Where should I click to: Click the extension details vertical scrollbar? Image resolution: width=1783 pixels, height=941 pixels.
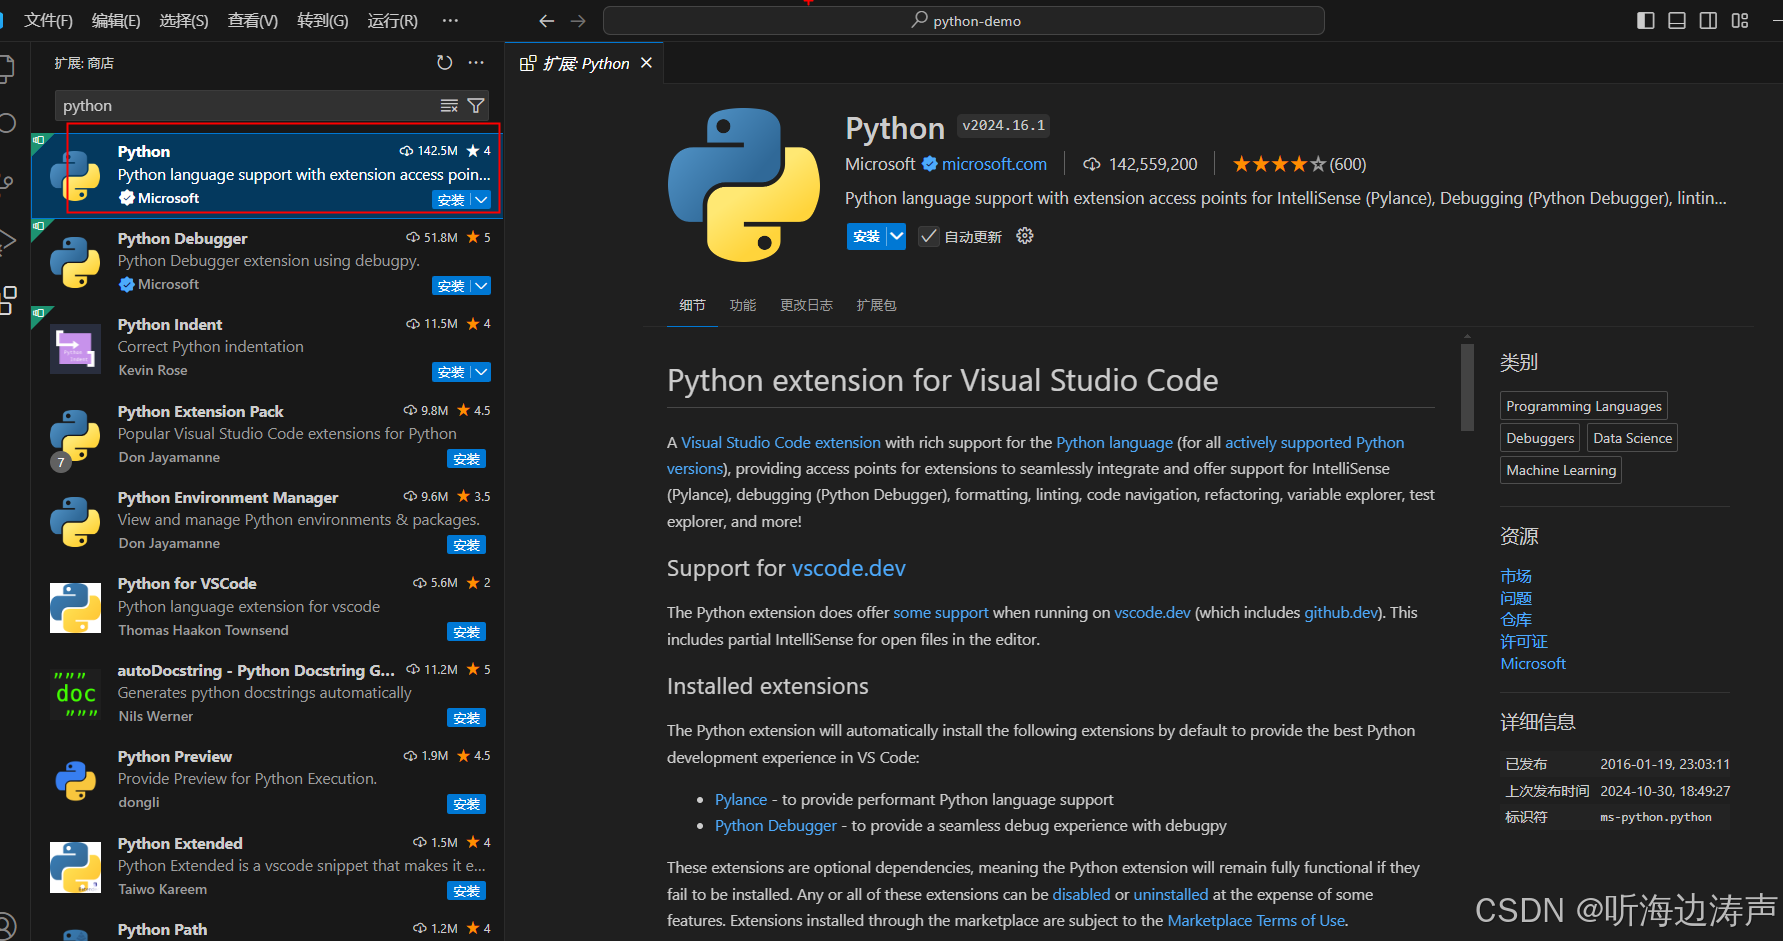click(x=1467, y=386)
